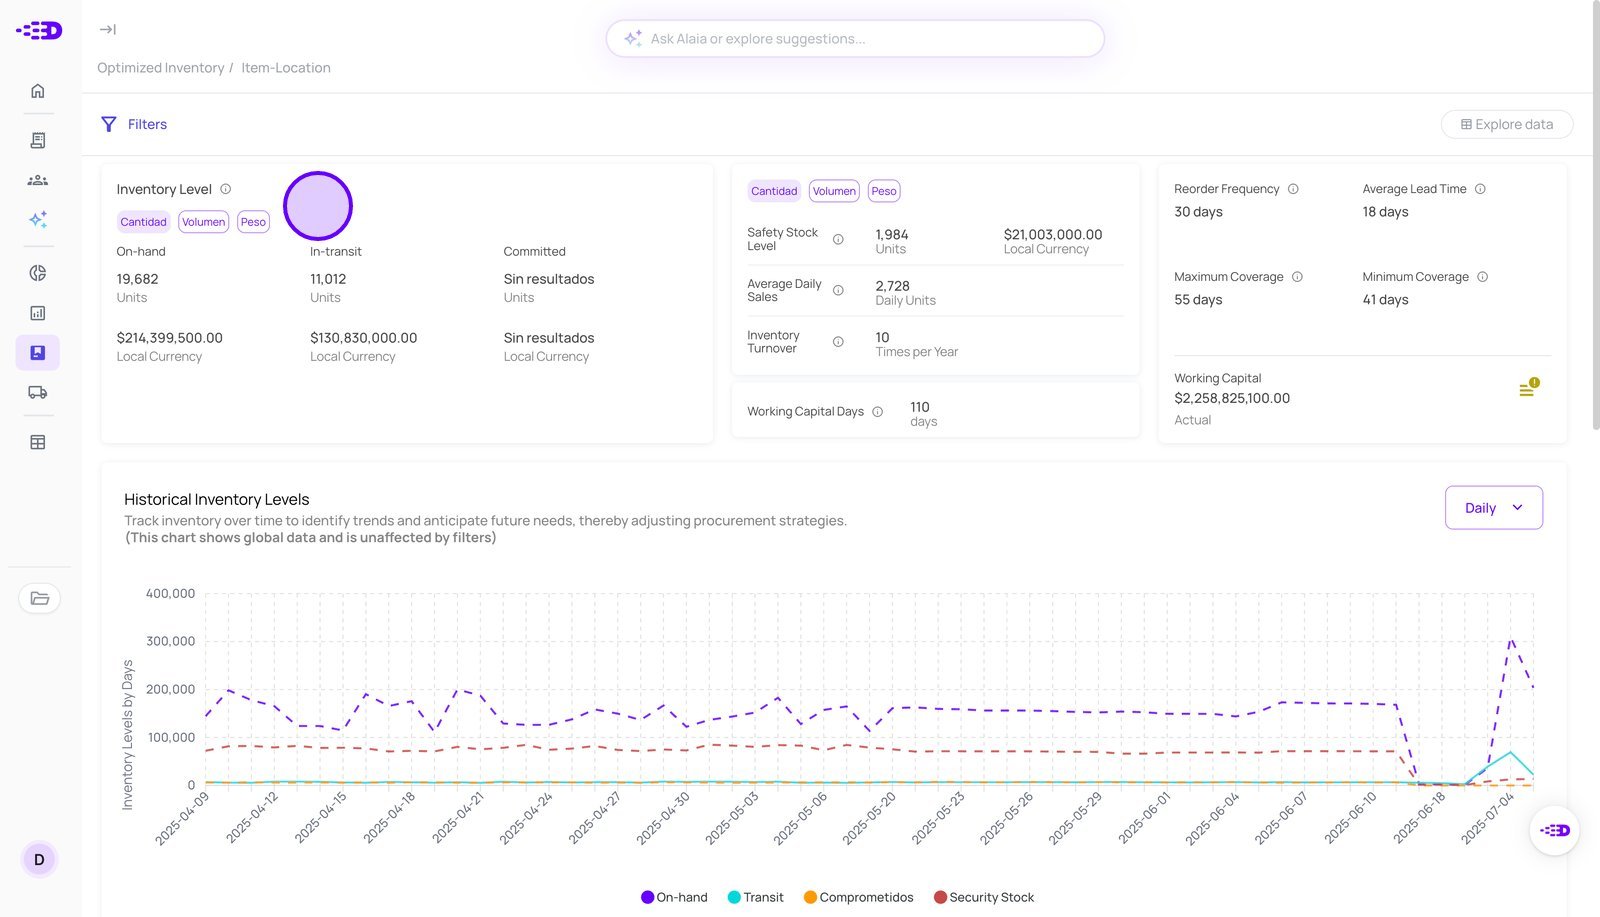Select Cantidad chip in Safety Stock card
The width and height of the screenshot is (1600, 917).
pos(774,191)
